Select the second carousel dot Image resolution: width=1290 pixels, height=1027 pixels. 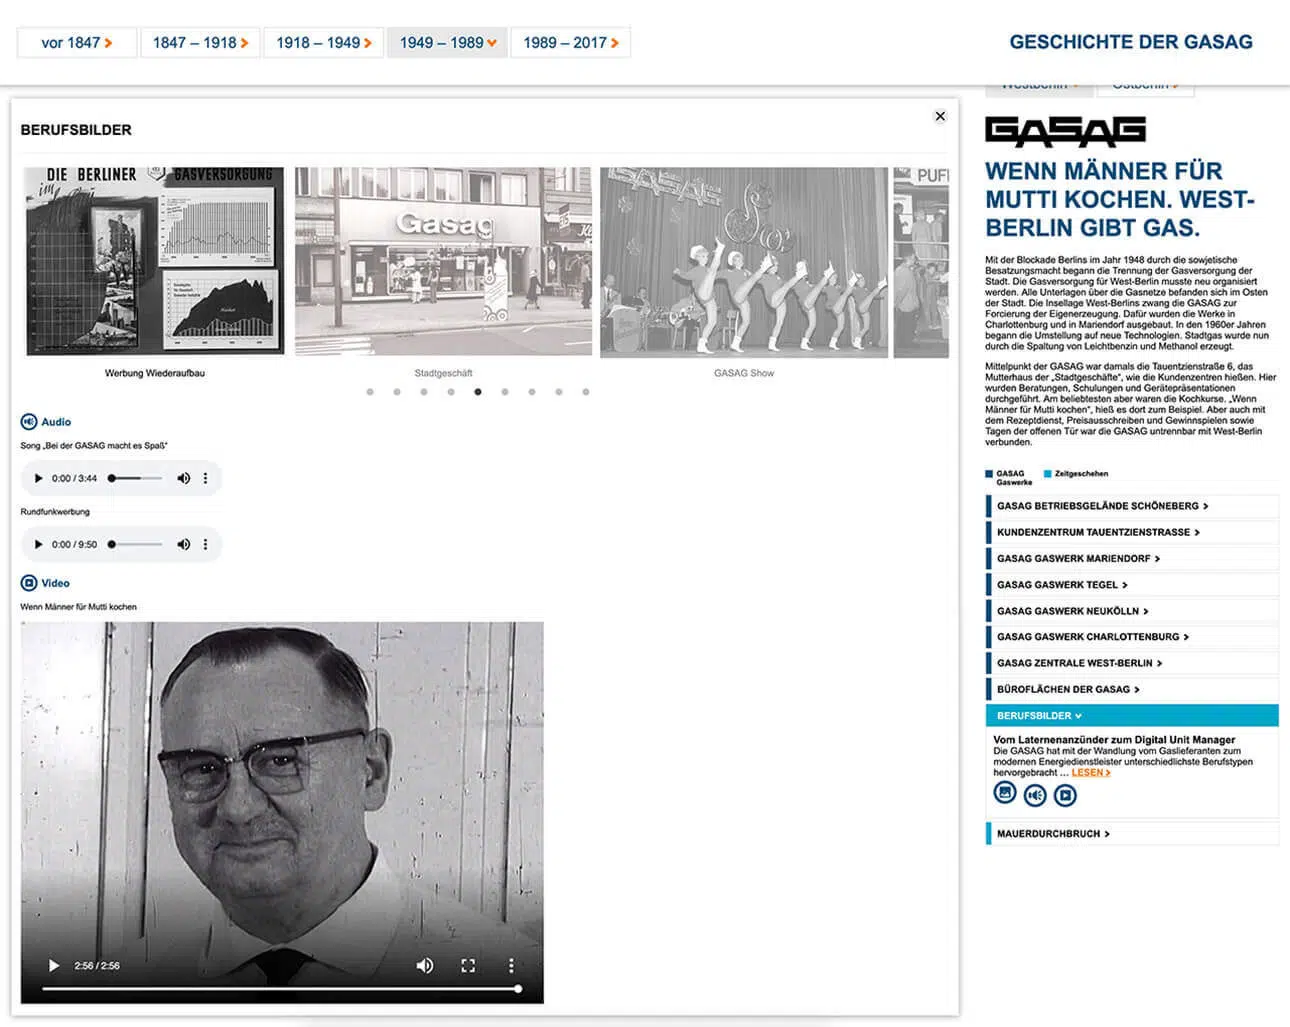pyautogui.click(x=397, y=392)
